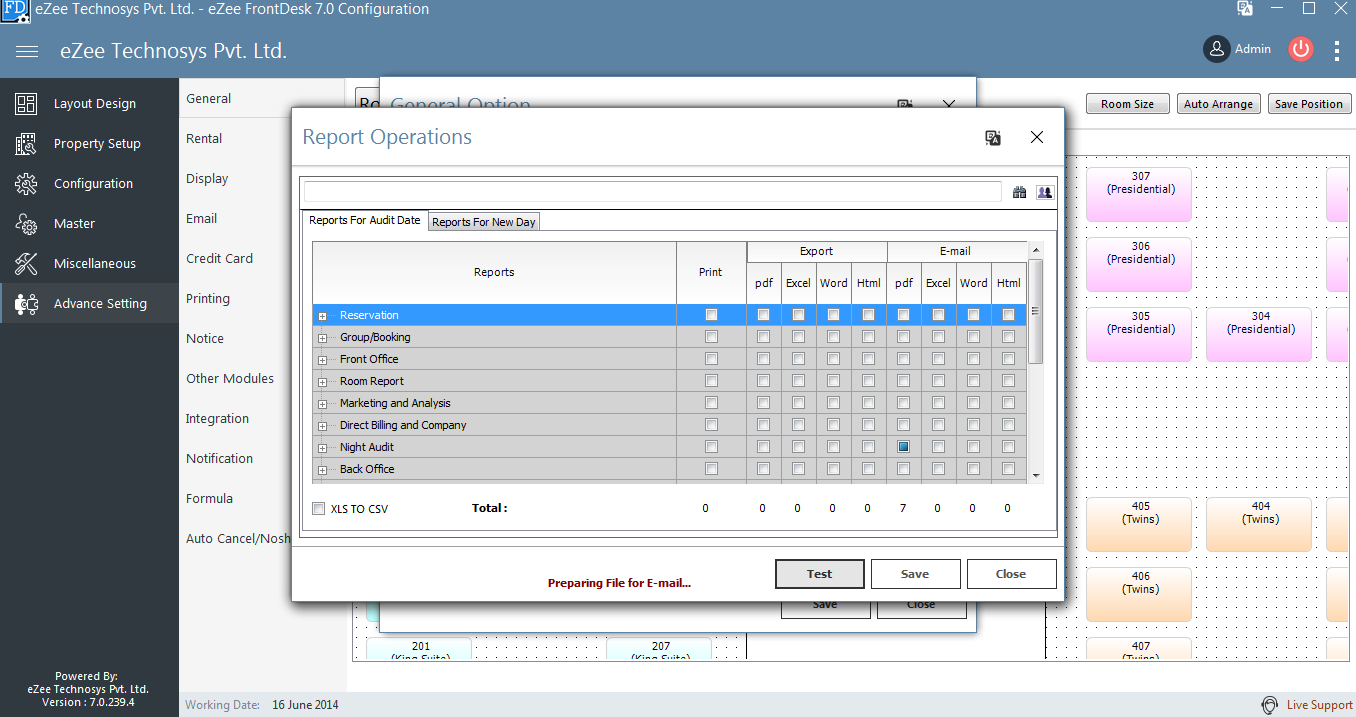Open the Email settings menu item
Image resolution: width=1356 pixels, height=717 pixels.
tap(201, 218)
